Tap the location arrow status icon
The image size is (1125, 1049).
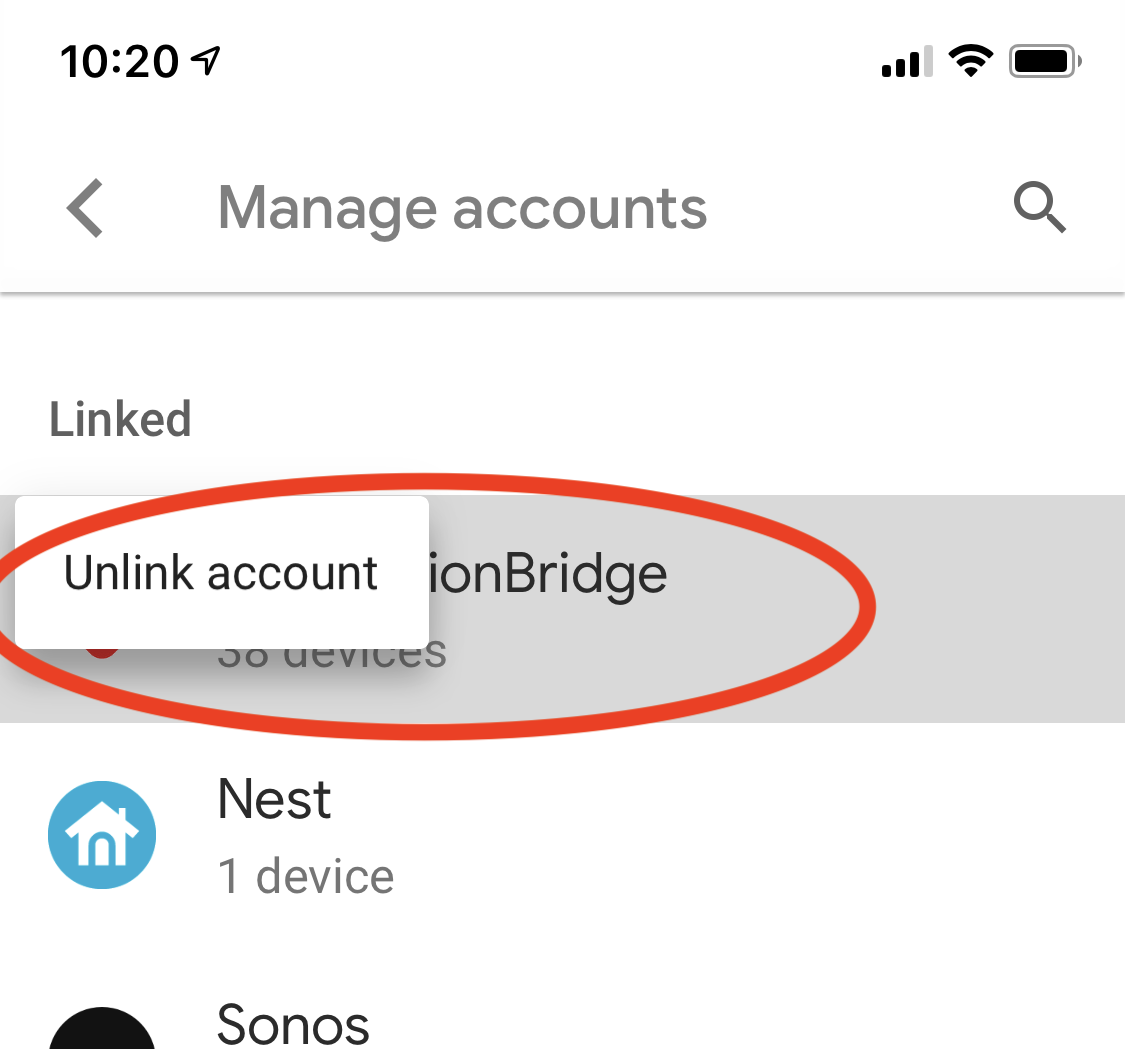[206, 62]
